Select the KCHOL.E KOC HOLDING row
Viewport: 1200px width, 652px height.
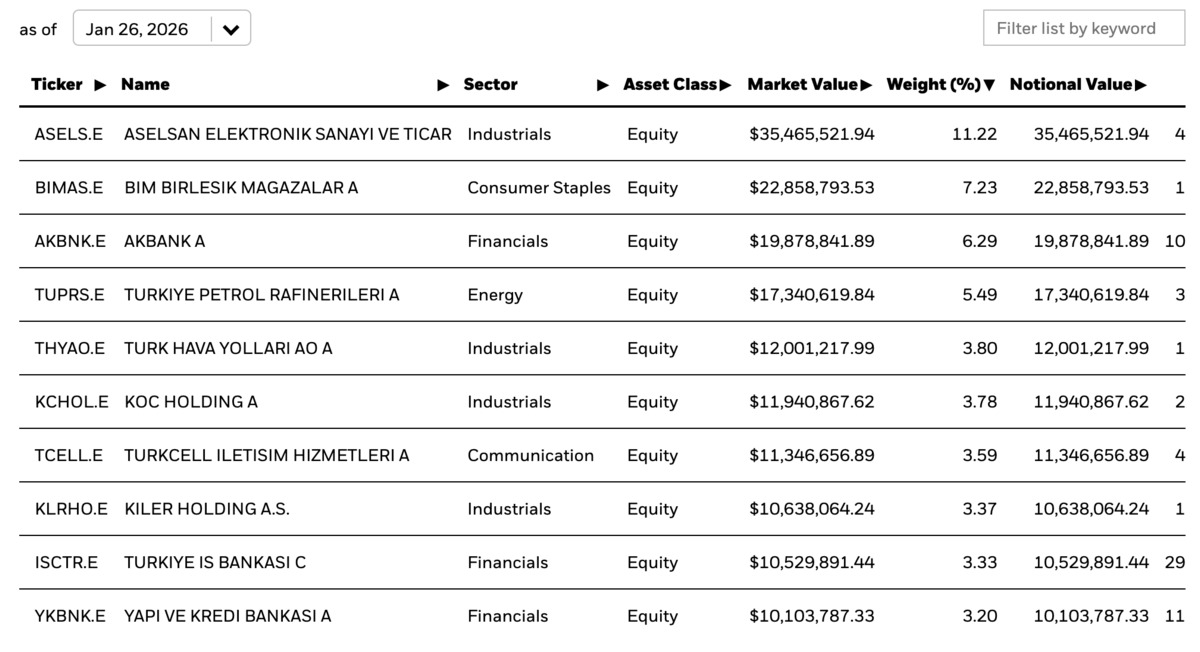602,402
